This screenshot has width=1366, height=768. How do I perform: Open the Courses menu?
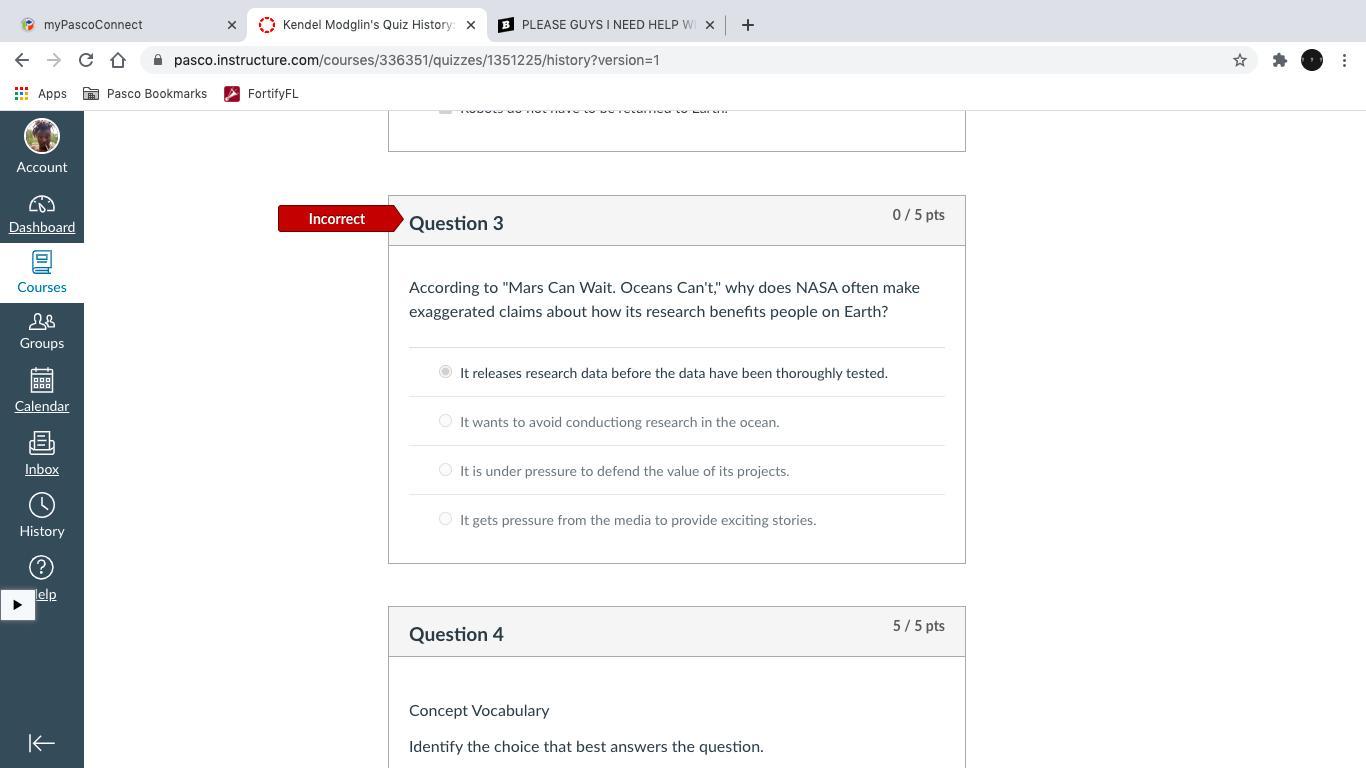(42, 272)
